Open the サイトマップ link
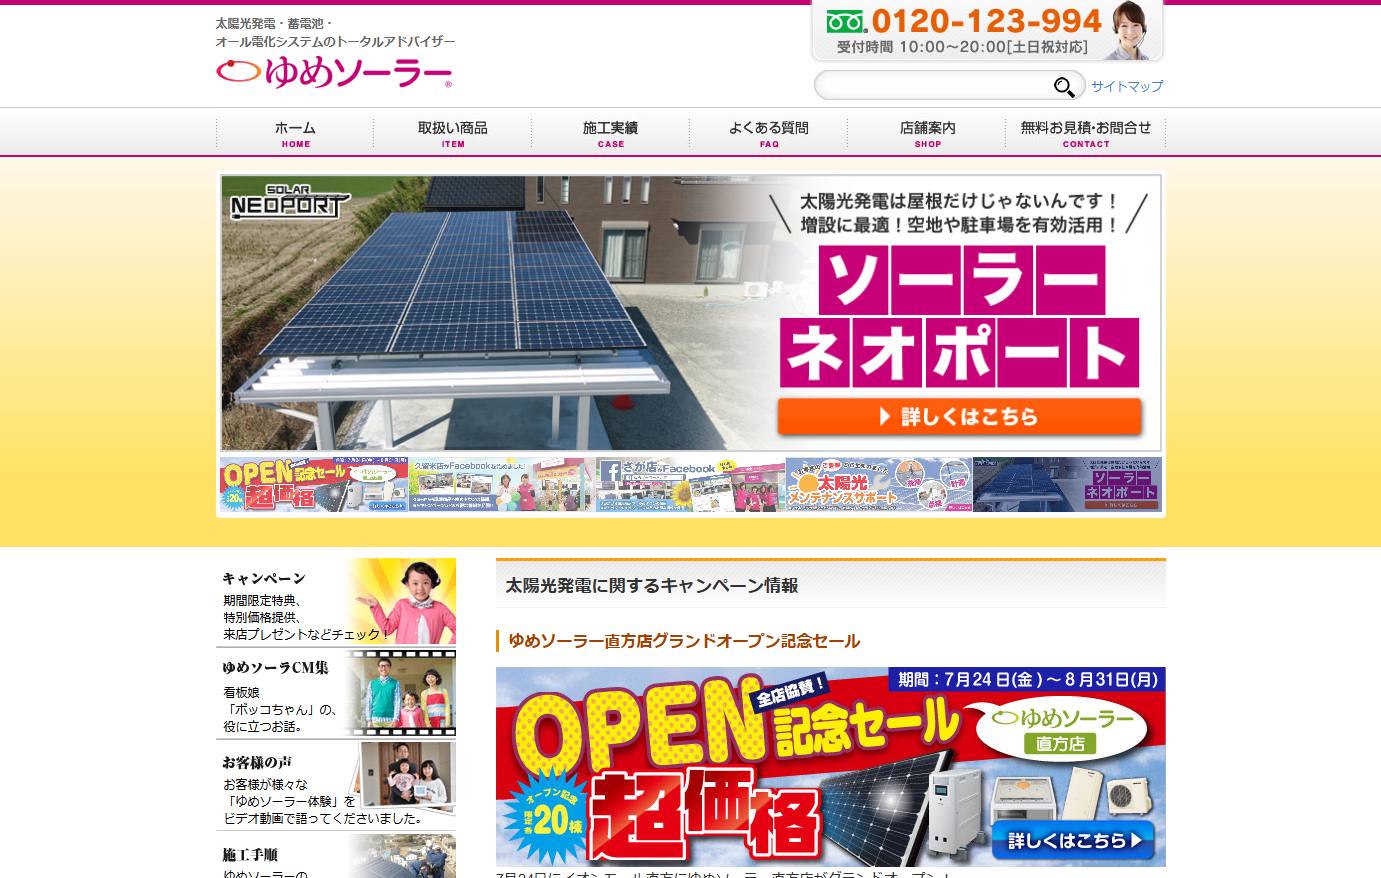The height and width of the screenshot is (878, 1381). click(1127, 86)
